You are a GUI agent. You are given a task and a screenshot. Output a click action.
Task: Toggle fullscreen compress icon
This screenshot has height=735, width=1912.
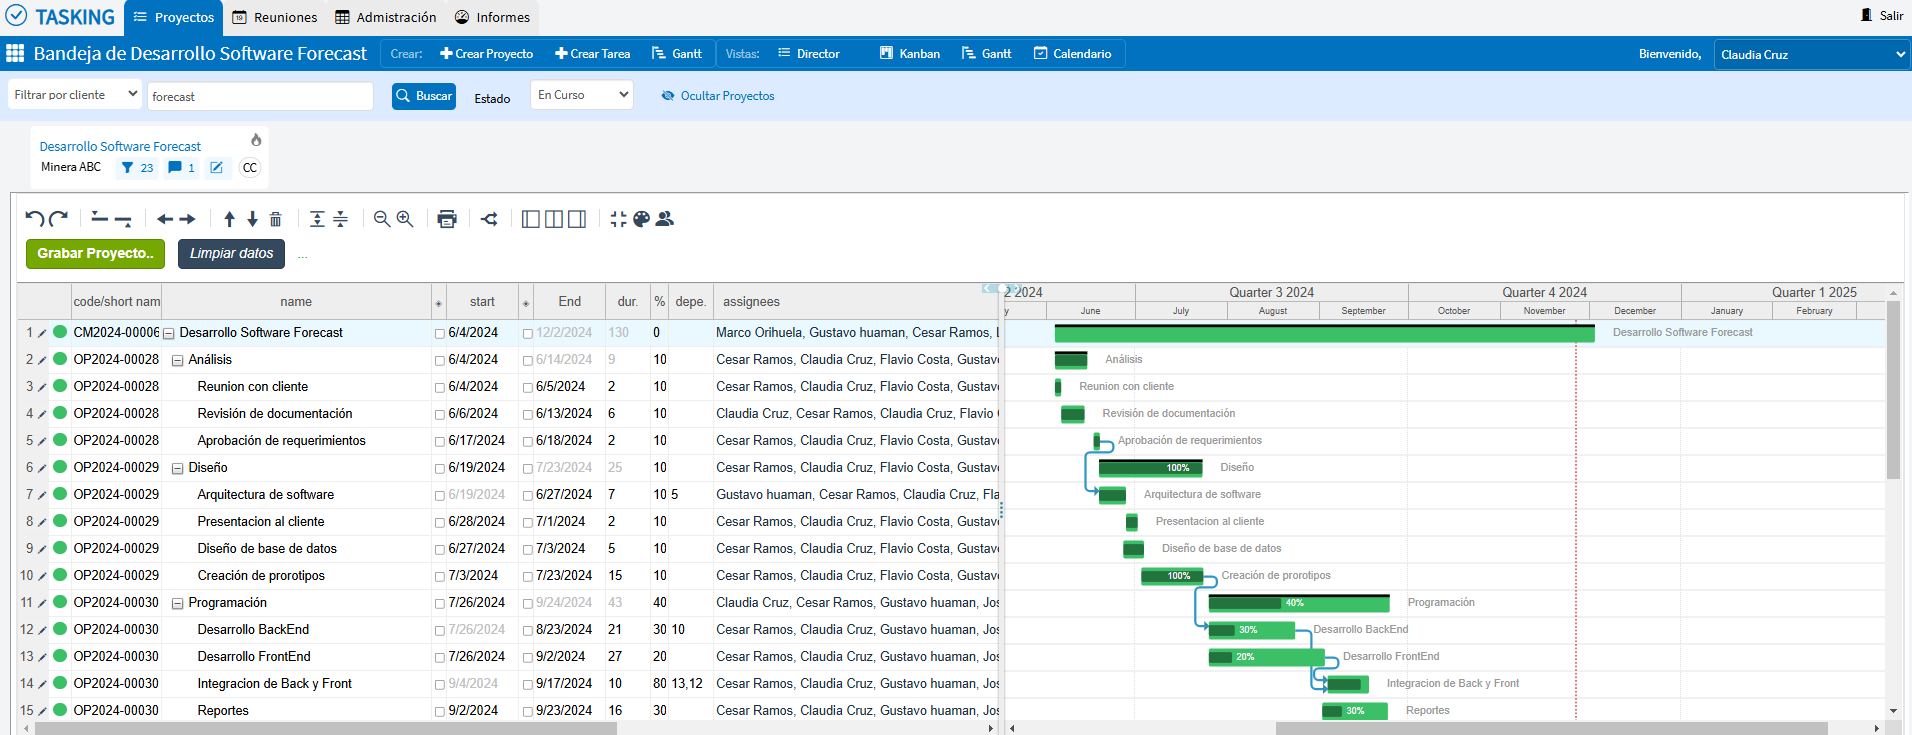[618, 219]
